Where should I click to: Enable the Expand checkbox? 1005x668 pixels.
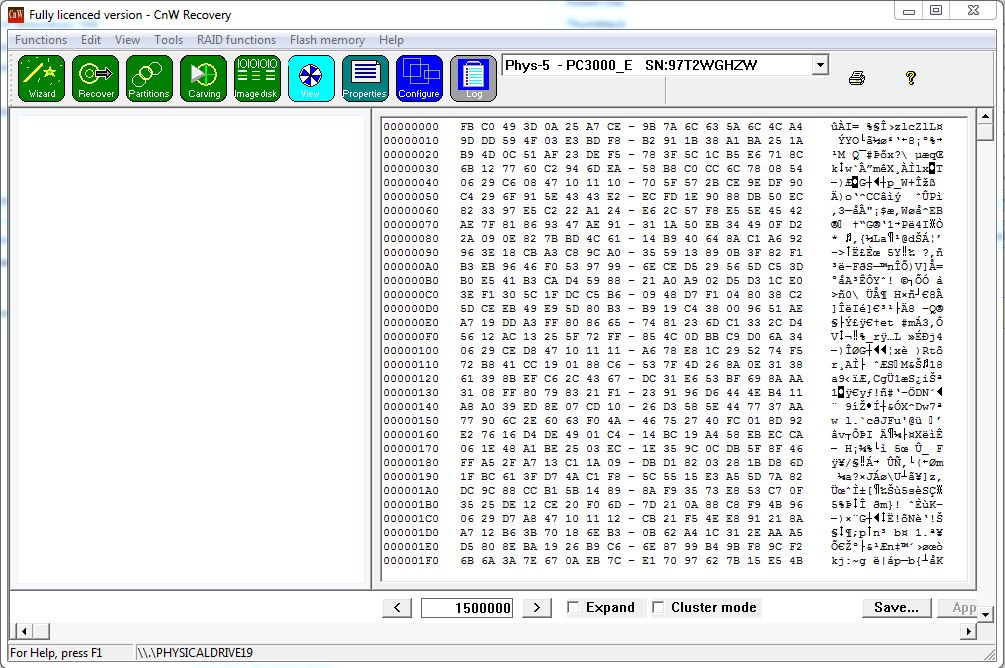coord(574,607)
